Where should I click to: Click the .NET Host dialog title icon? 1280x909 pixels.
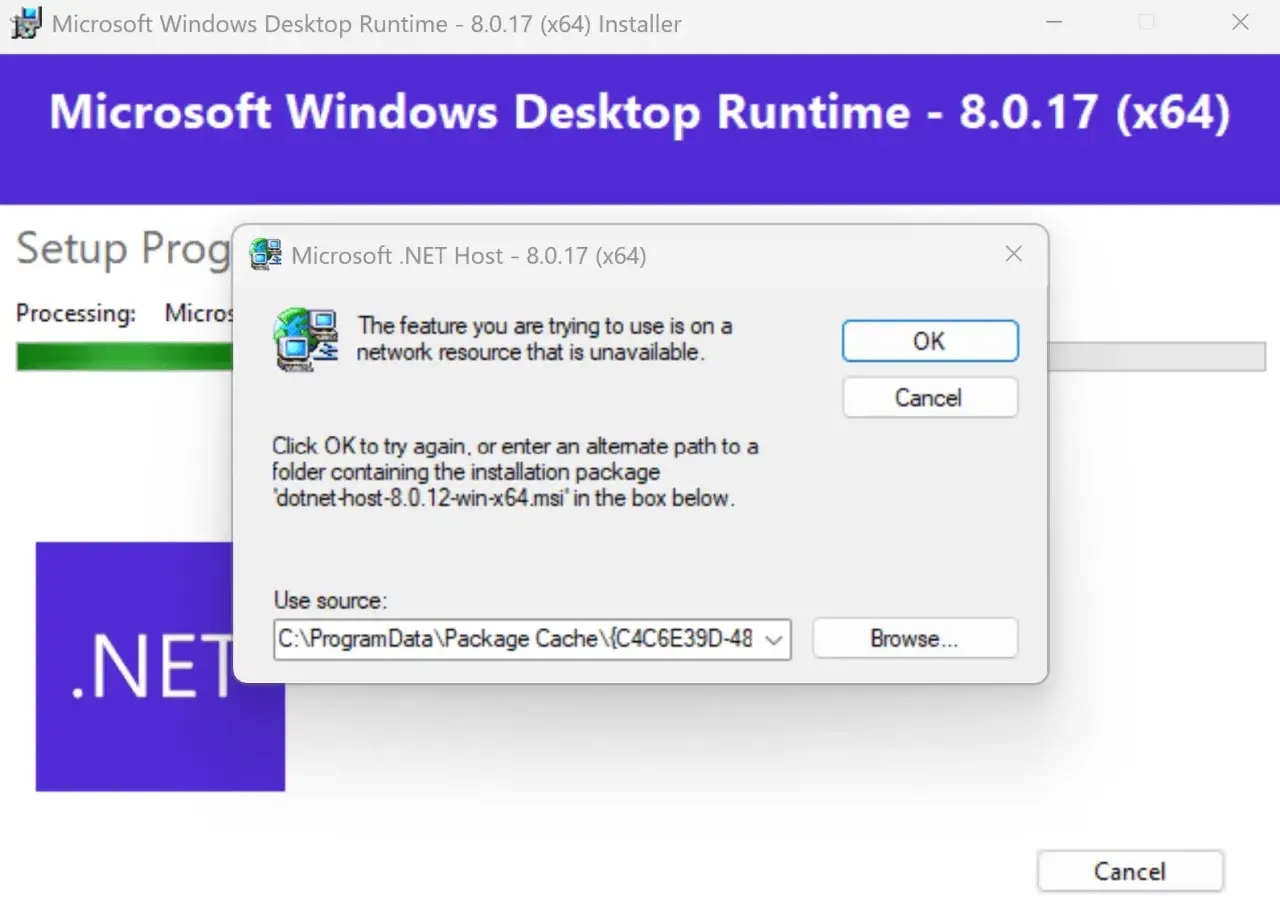265,255
